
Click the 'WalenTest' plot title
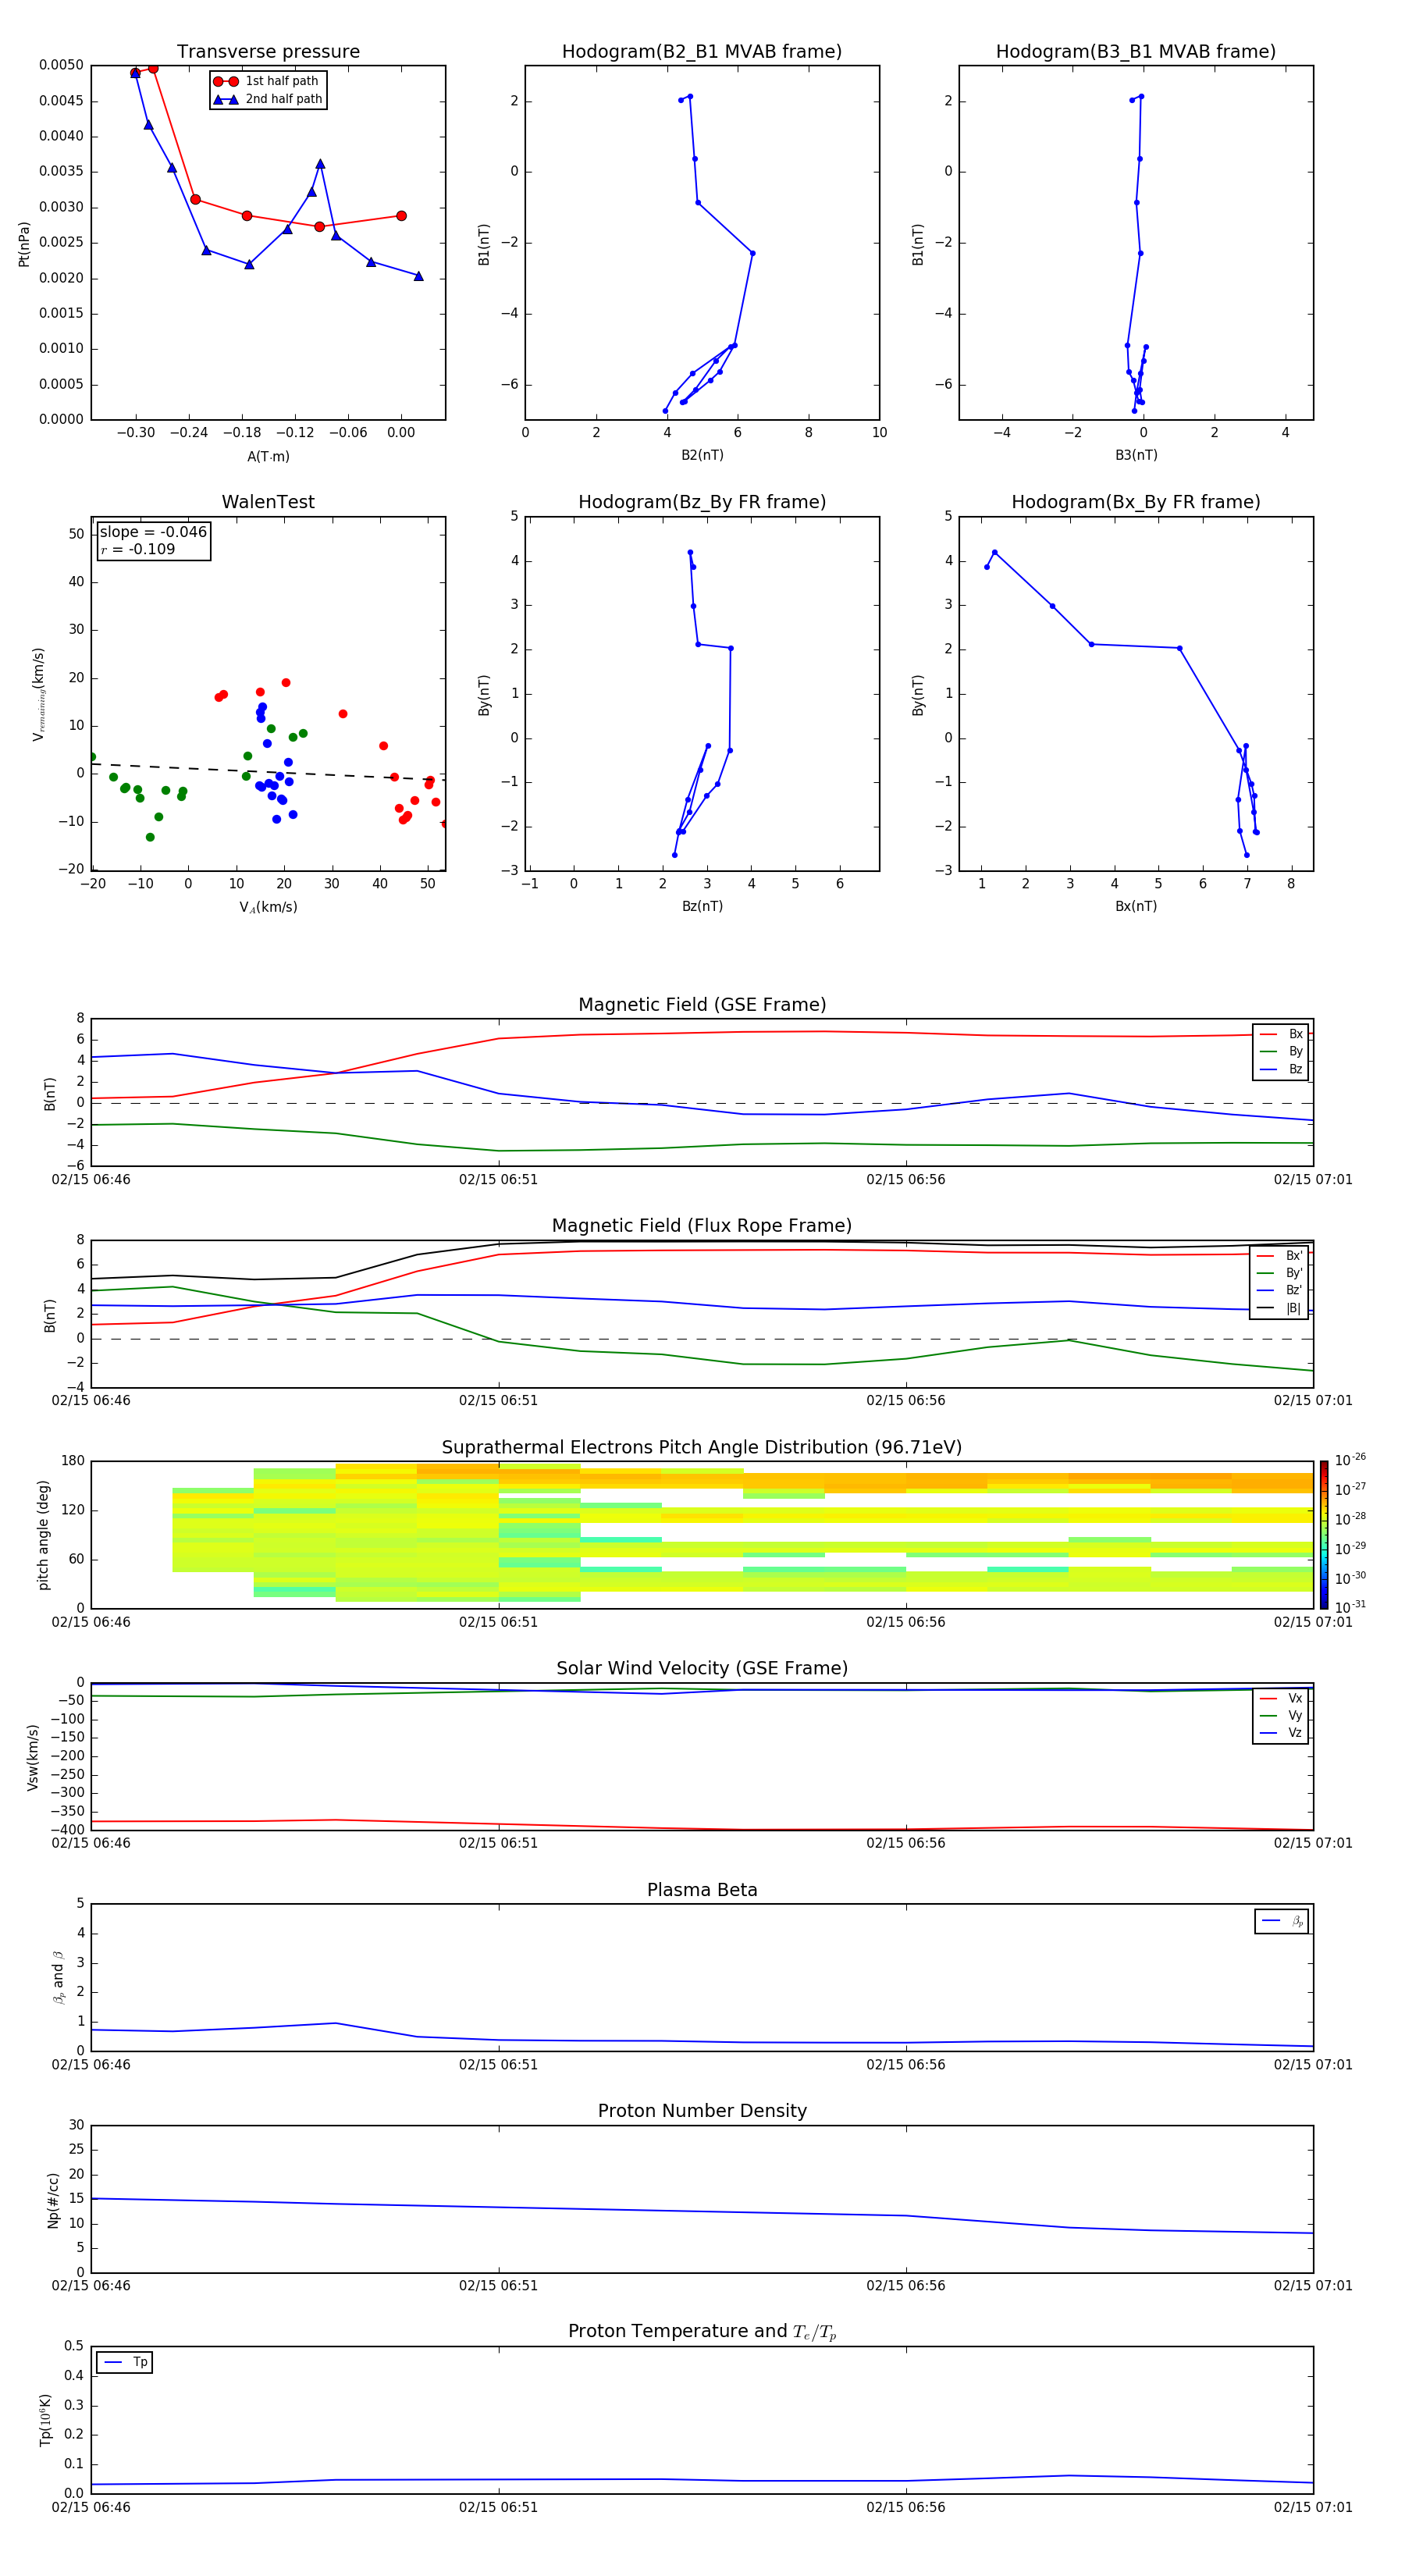pyautogui.click(x=268, y=502)
